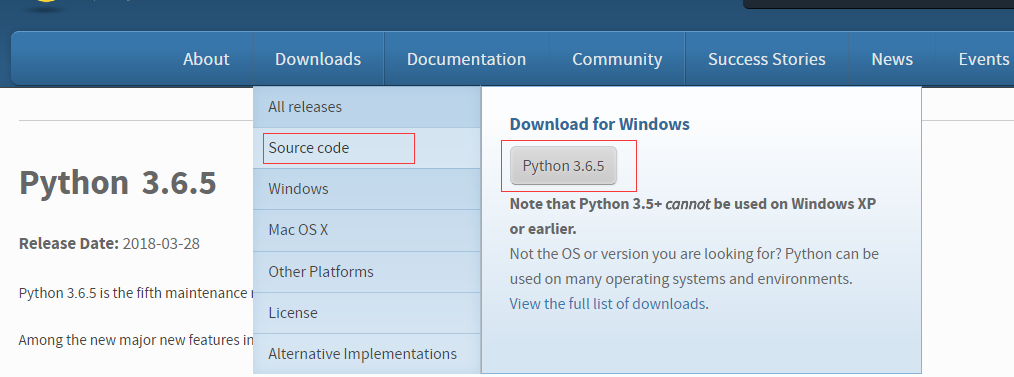Open the Downloads nav menu
The image size is (1014, 377).
pos(318,59)
